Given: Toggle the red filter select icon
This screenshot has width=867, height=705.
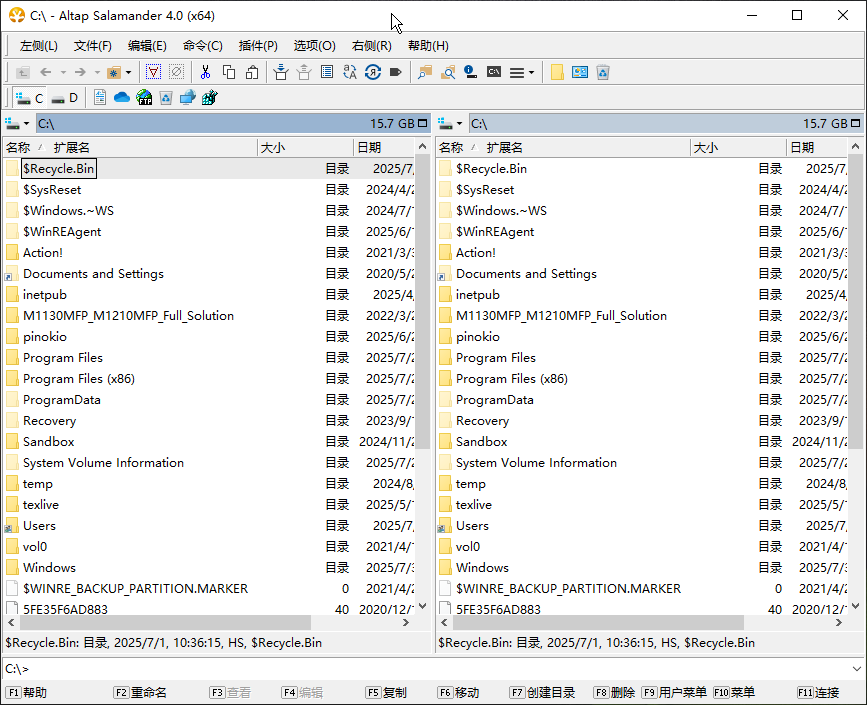Looking at the screenshot, I should [x=153, y=72].
